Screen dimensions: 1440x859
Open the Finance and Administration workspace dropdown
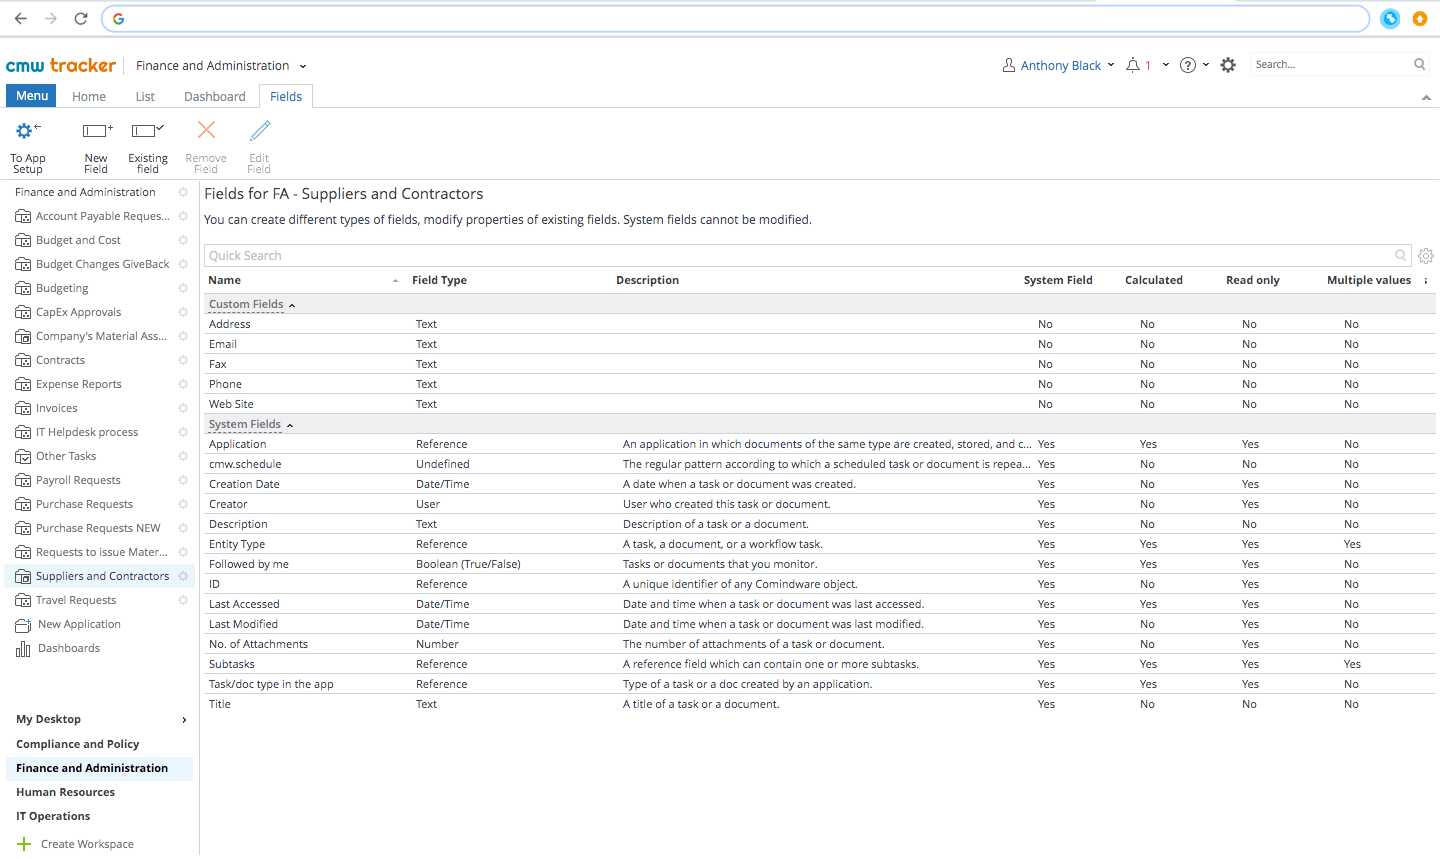pyautogui.click(x=303, y=66)
